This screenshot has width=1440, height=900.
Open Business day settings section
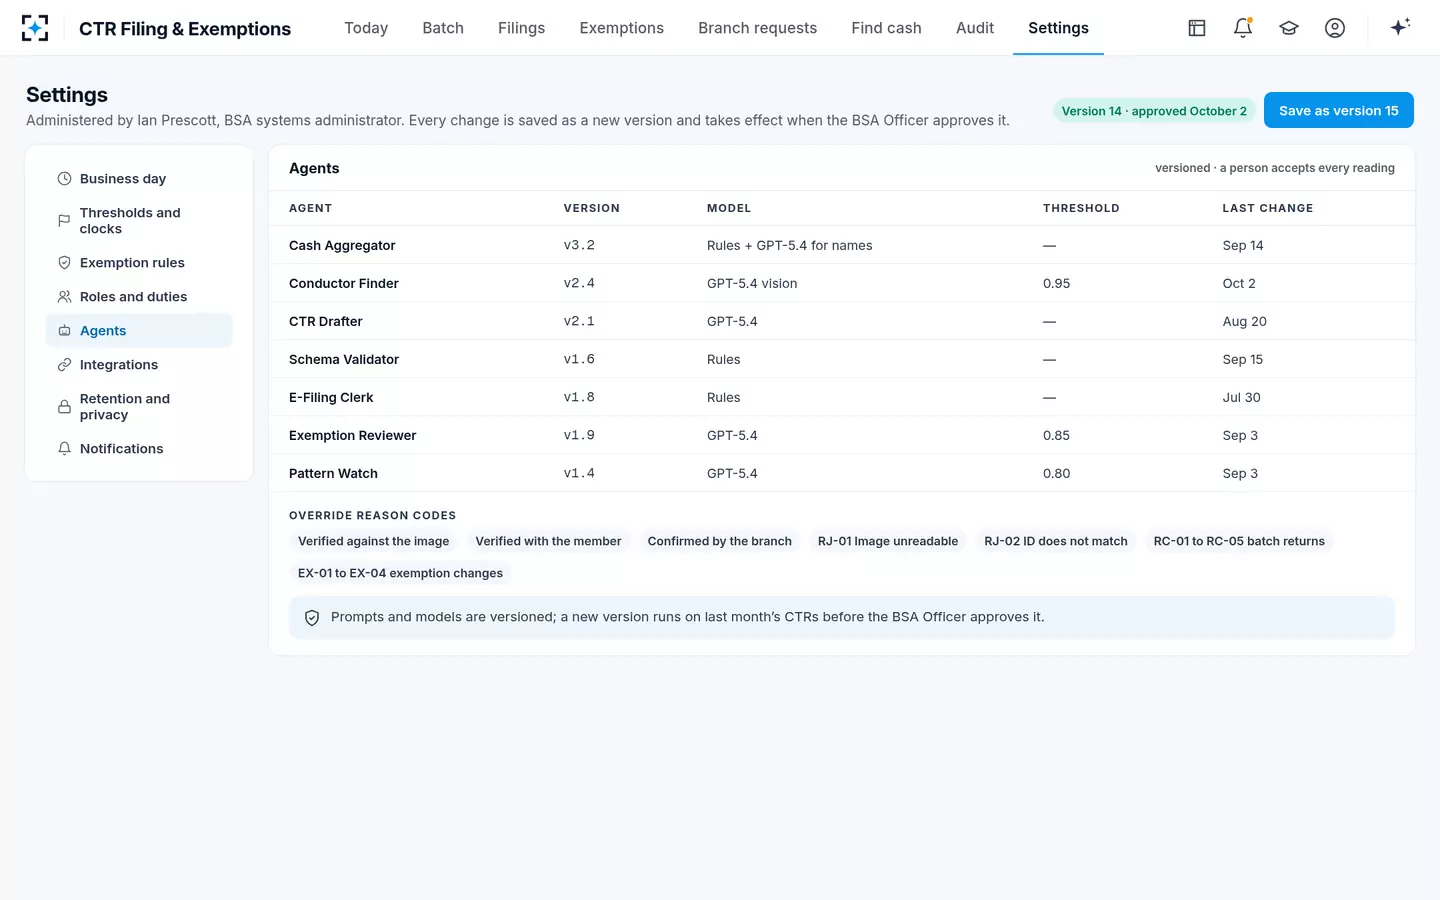coord(139,179)
